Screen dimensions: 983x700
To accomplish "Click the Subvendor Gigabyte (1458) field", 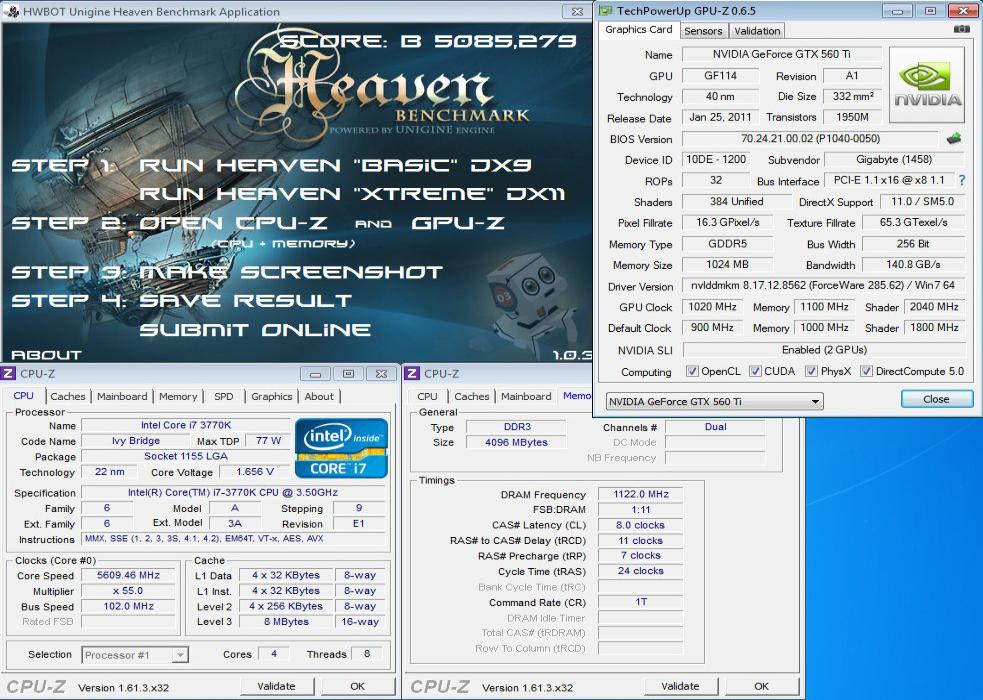I will coord(894,160).
